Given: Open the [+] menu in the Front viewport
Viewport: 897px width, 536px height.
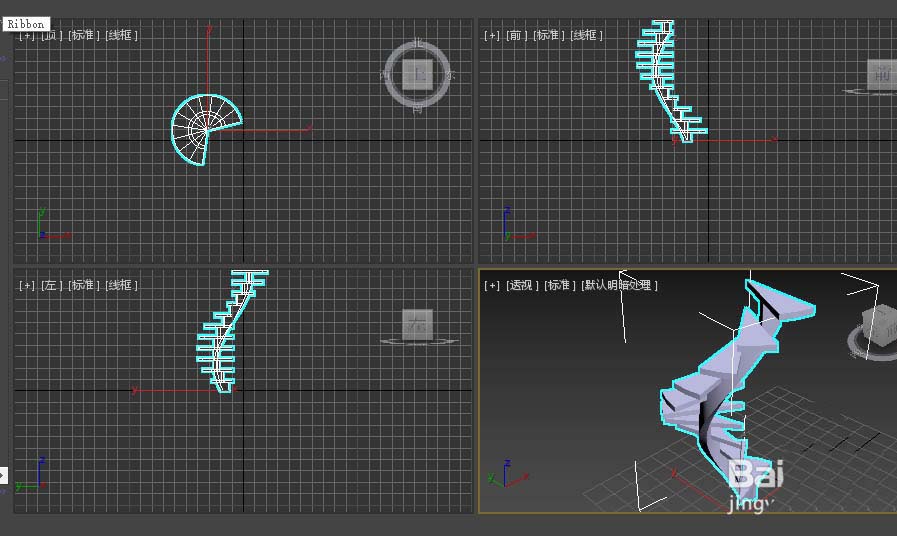Looking at the screenshot, I should pos(491,35).
